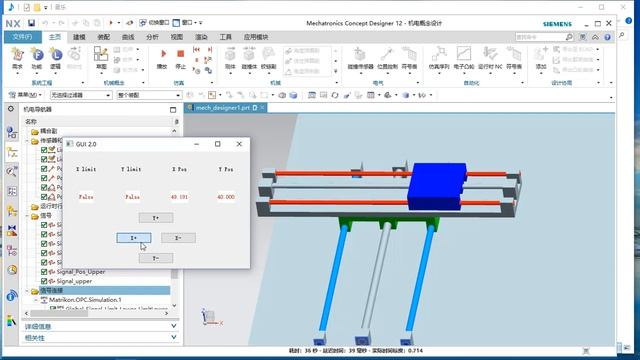Click the blue slider block in 3D view

(x=437, y=186)
